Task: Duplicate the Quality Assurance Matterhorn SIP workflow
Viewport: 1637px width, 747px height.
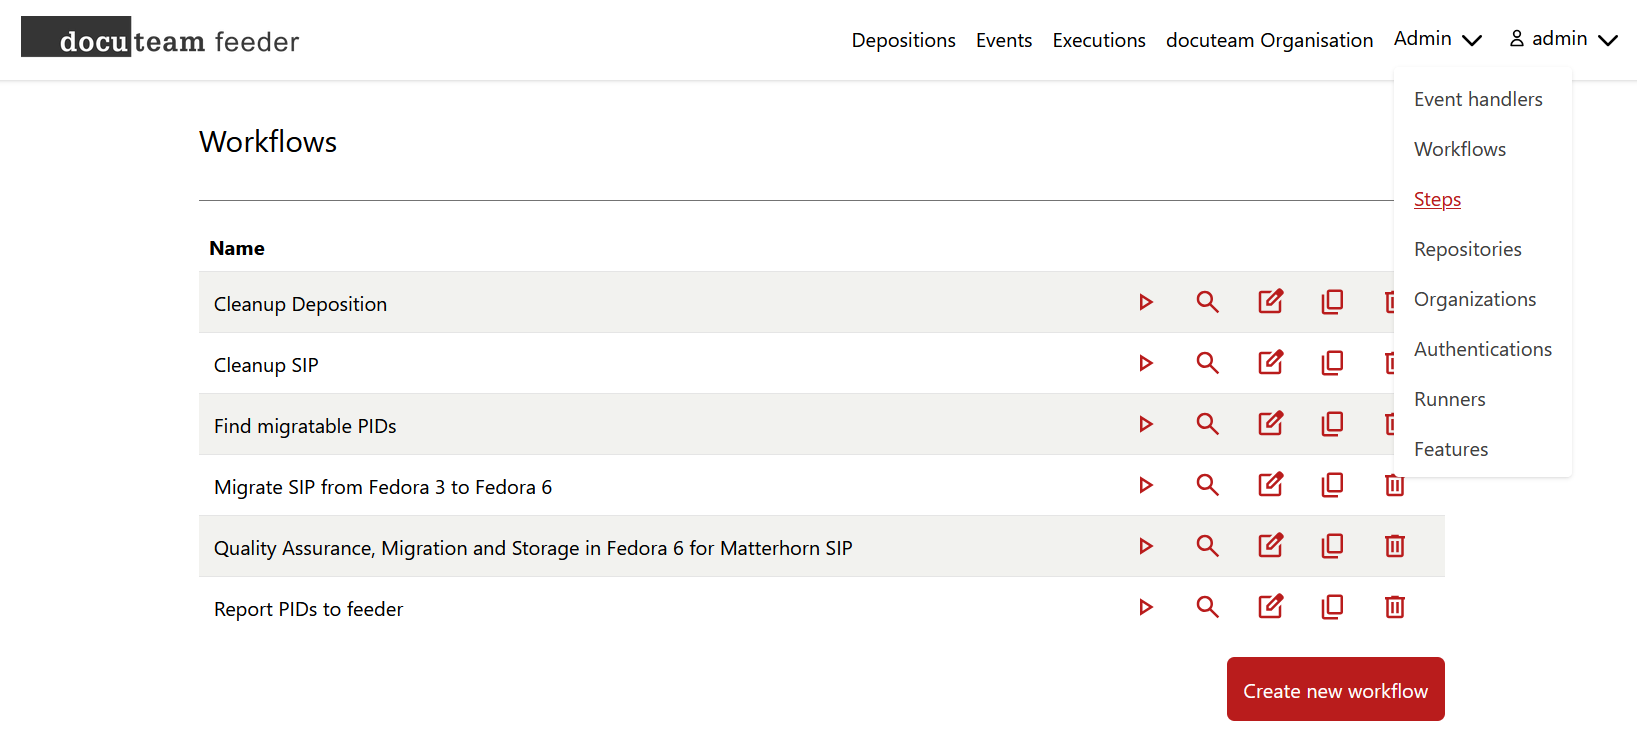Action: tap(1332, 545)
